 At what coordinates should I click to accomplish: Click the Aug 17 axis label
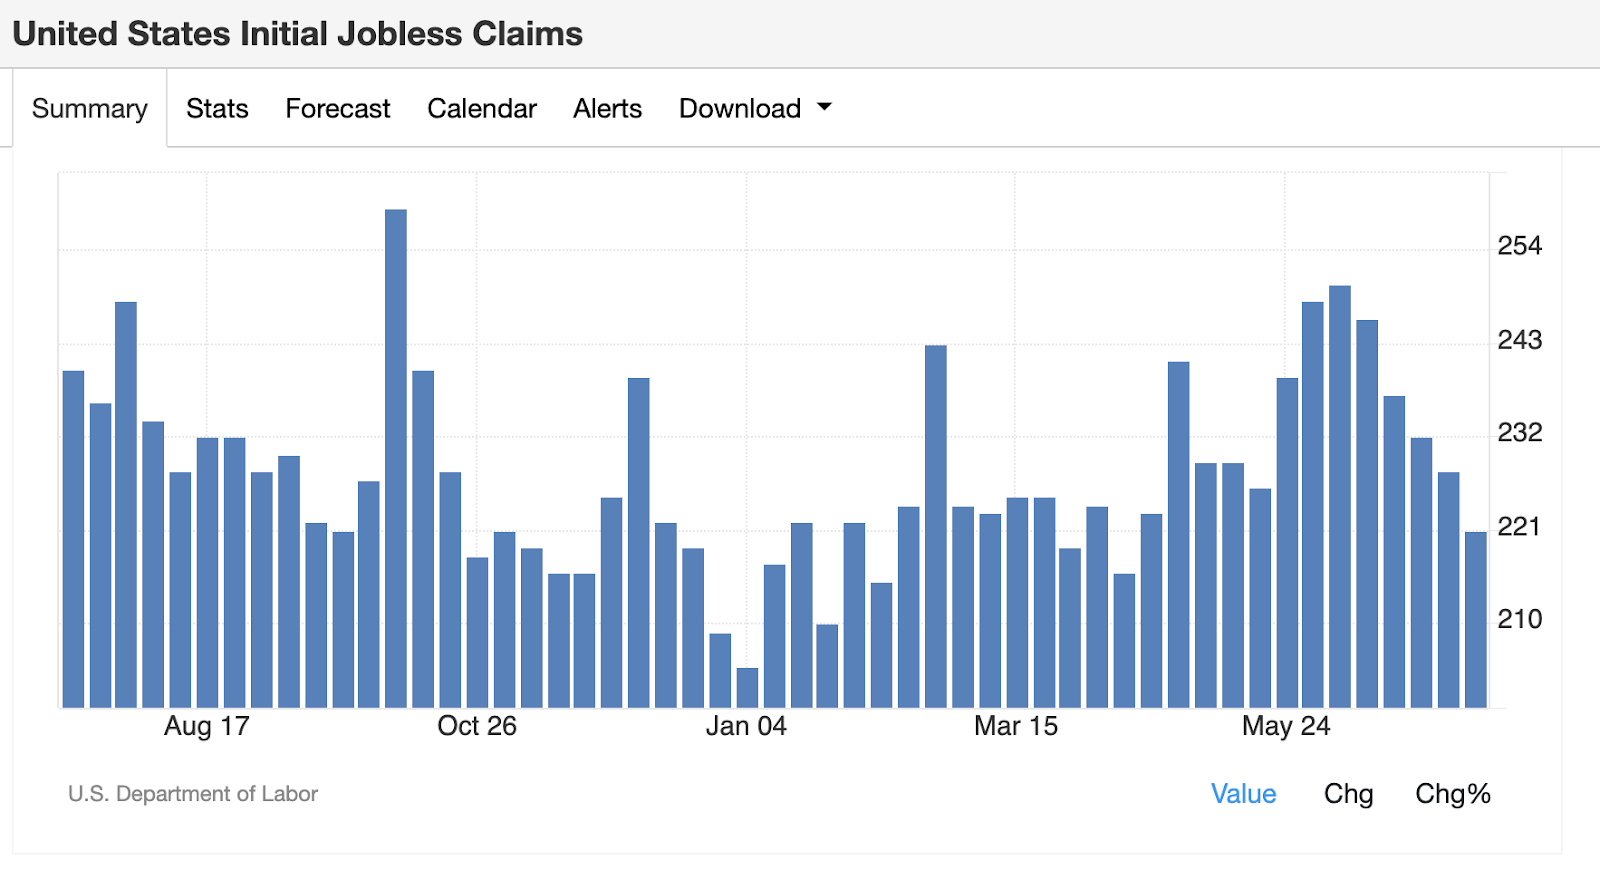[206, 726]
